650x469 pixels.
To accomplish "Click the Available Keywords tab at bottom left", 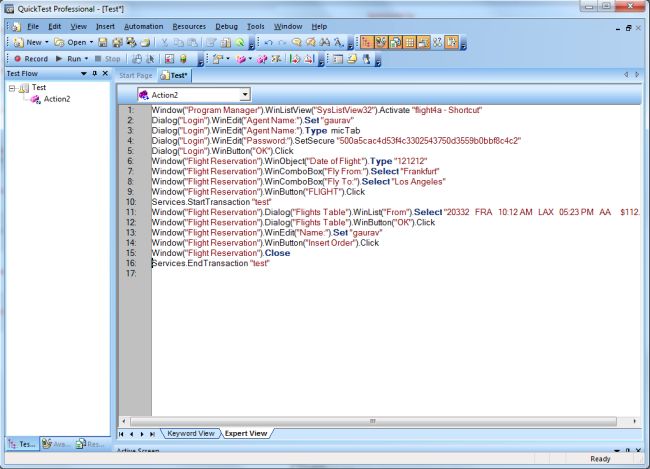I will (57, 444).
